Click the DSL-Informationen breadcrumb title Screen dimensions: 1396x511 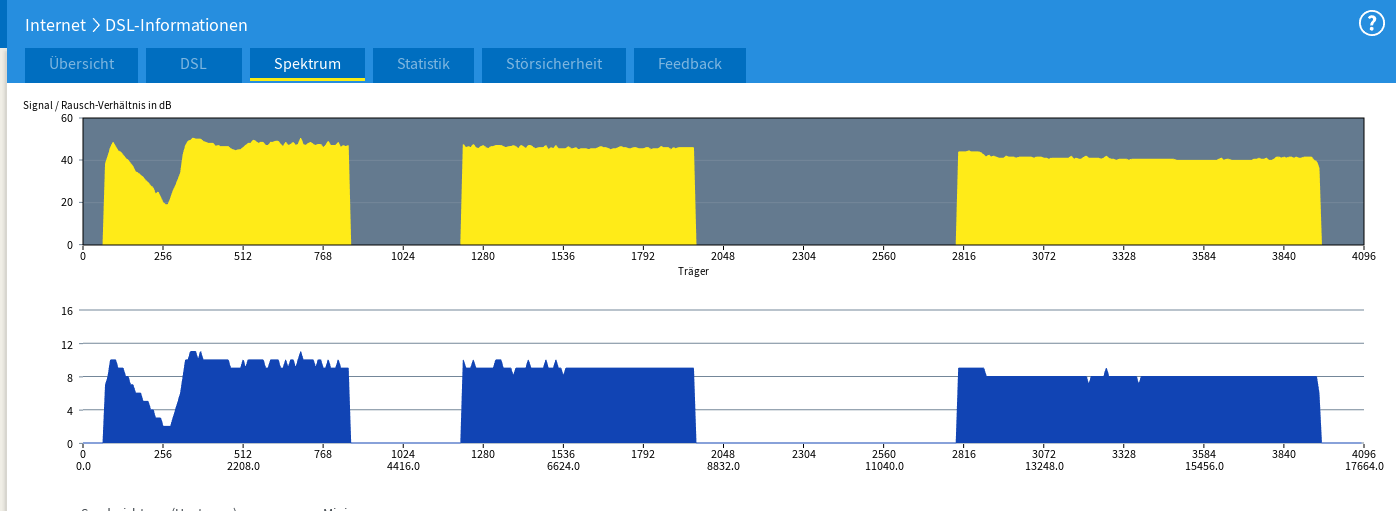click(176, 25)
